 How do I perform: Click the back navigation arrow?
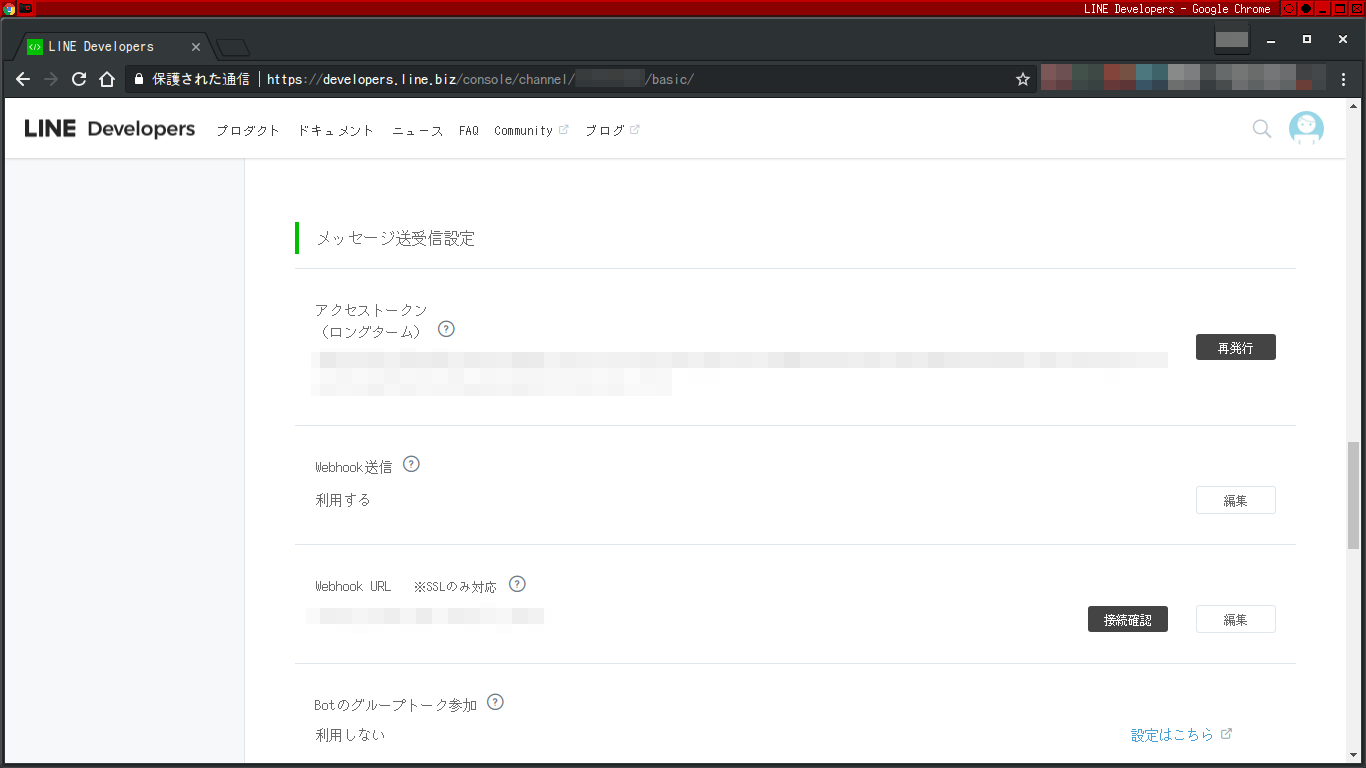[x=22, y=79]
